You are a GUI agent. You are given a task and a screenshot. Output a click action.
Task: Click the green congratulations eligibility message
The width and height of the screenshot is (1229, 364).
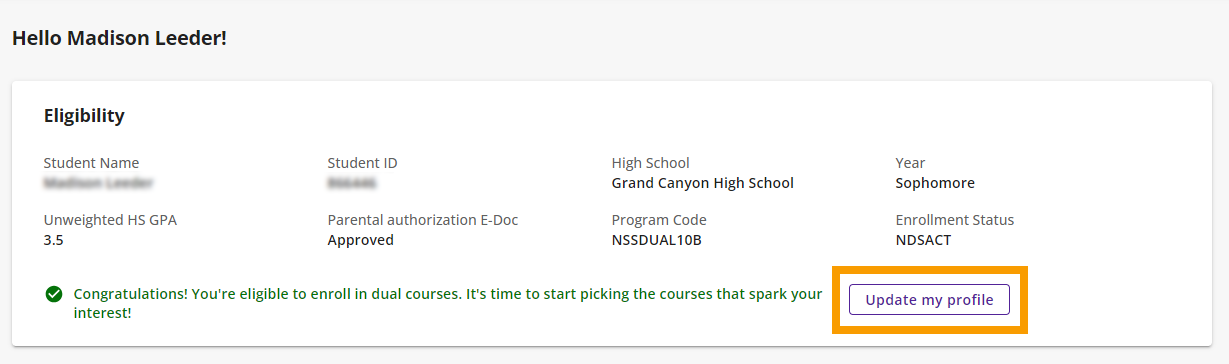point(448,304)
